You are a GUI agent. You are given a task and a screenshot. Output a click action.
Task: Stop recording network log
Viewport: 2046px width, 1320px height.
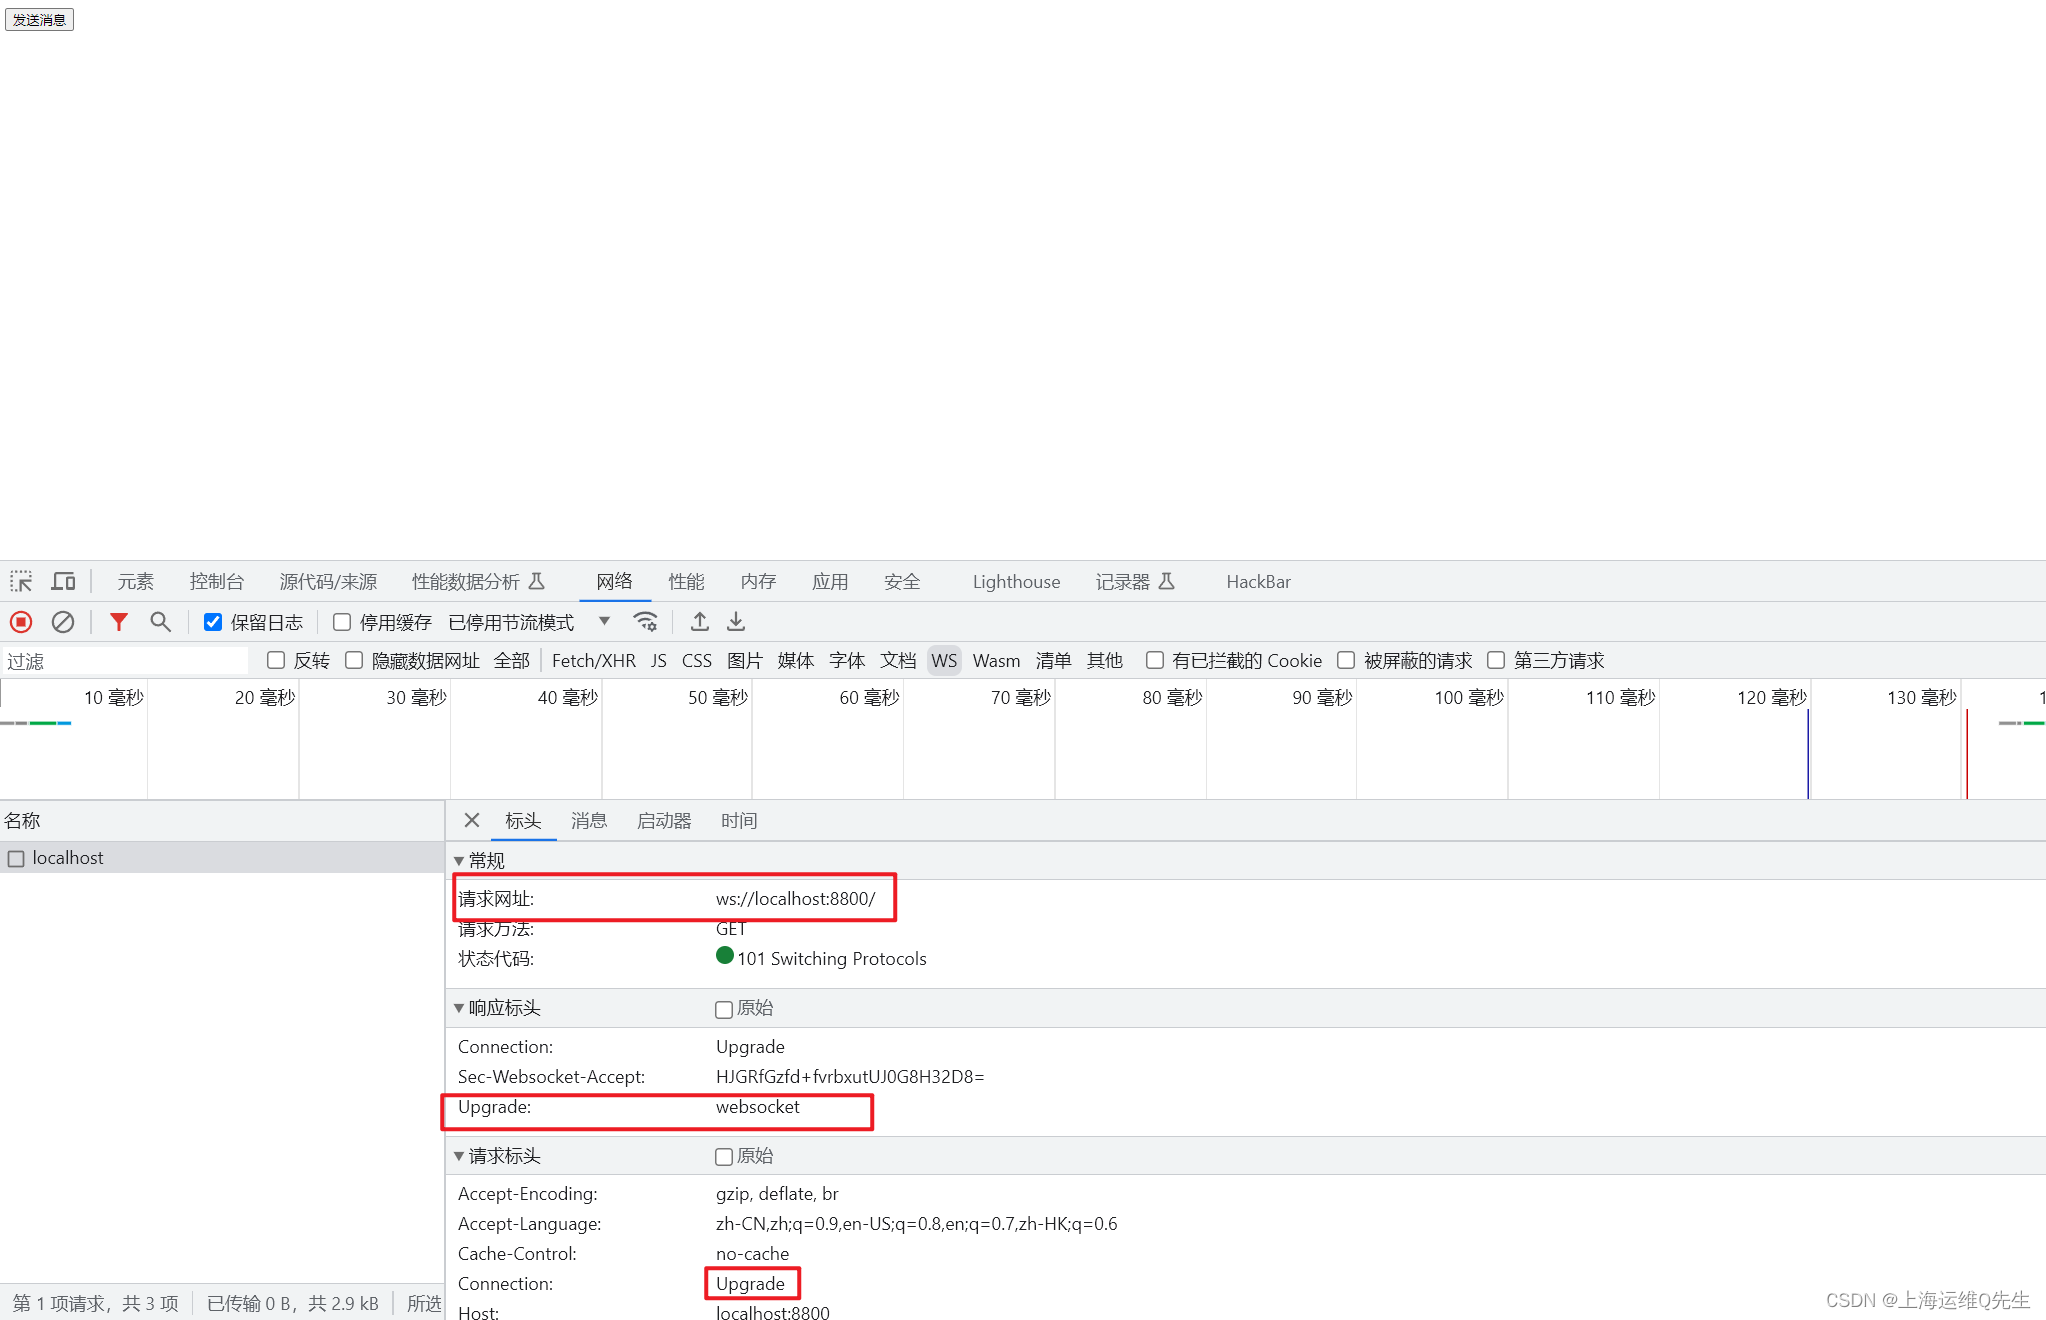click(21, 622)
